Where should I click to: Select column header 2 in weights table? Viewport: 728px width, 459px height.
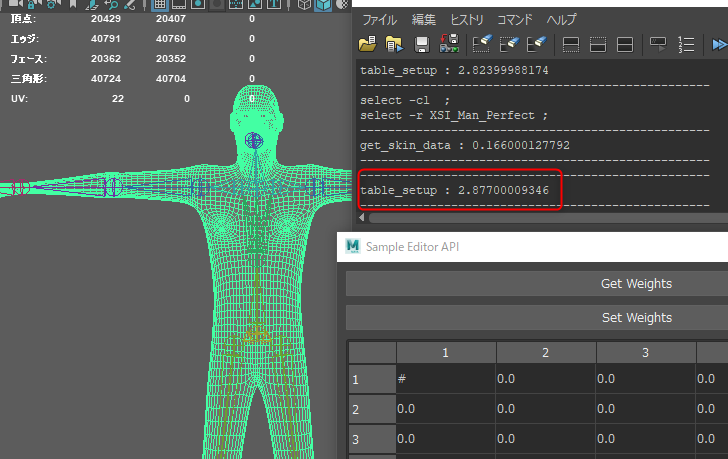(546, 353)
